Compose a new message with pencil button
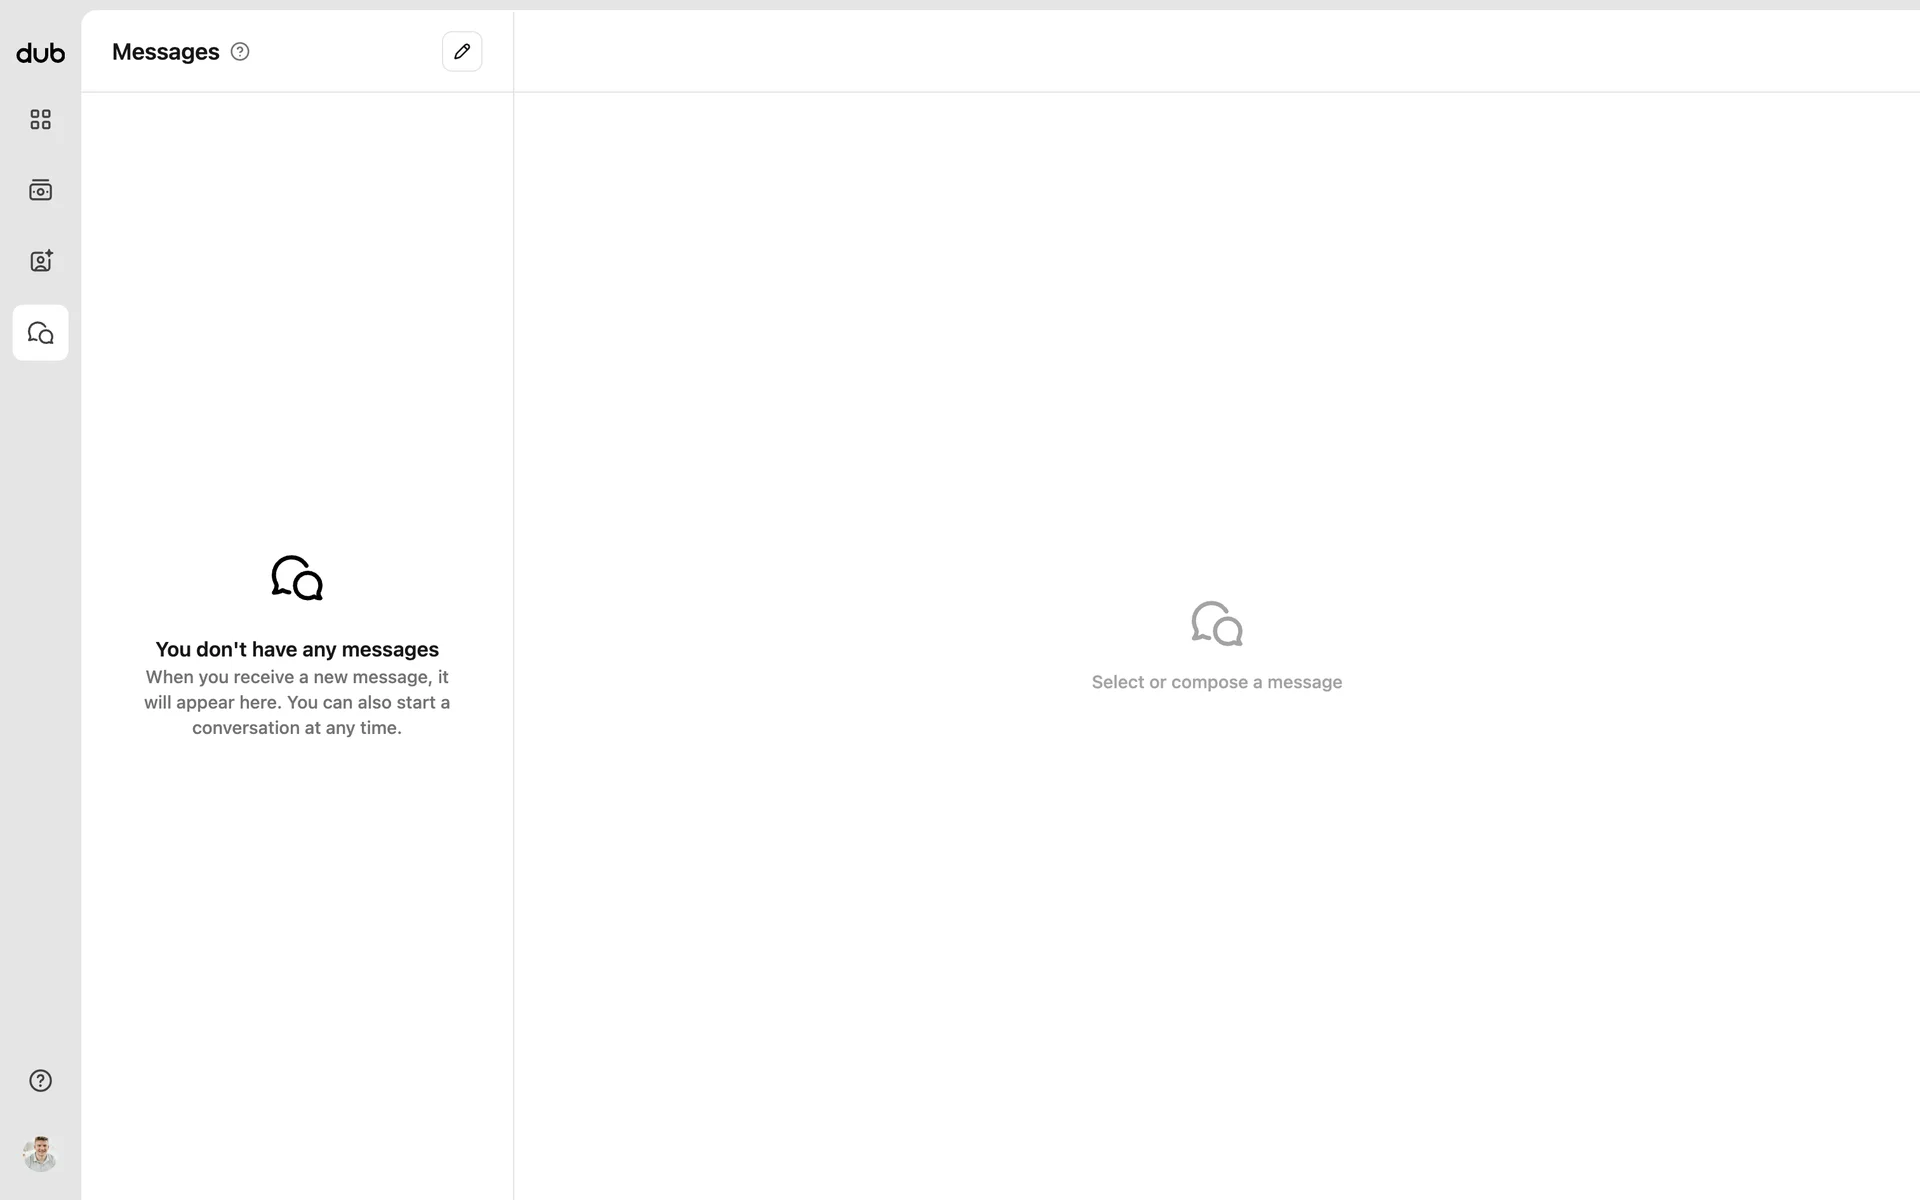 (462, 52)
